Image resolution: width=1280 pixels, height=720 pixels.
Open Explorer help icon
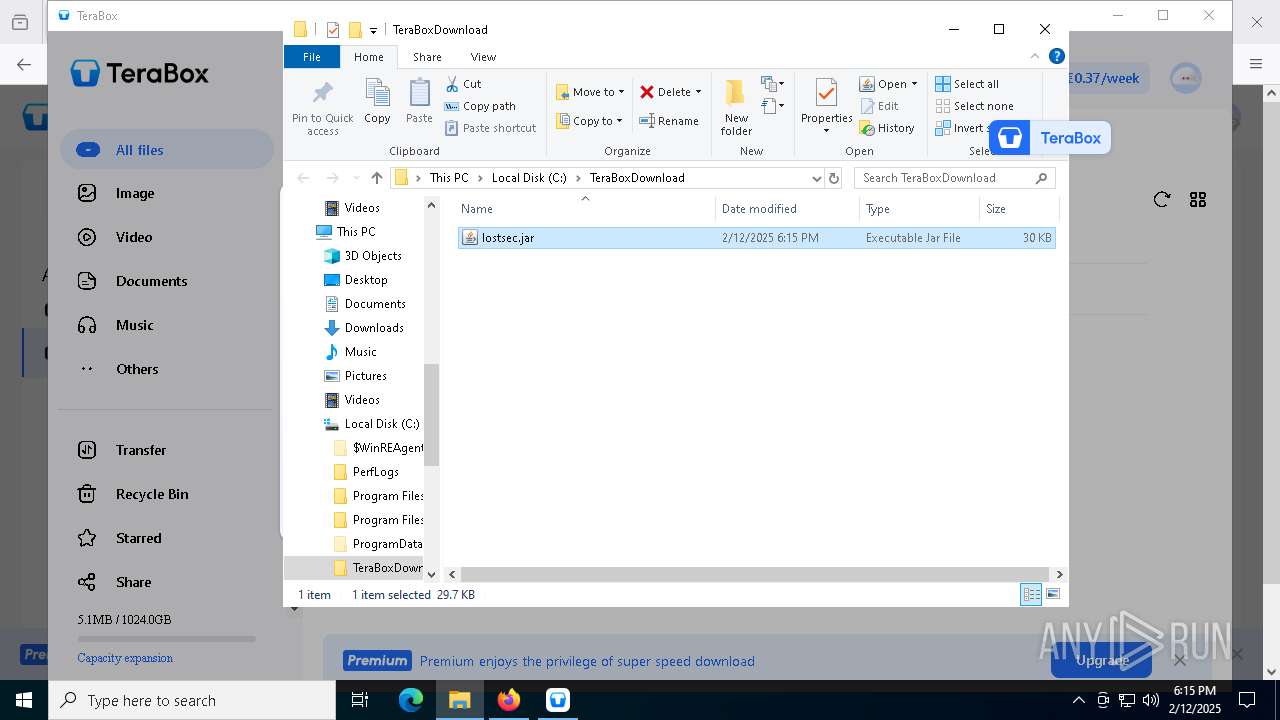[1056, 56]
